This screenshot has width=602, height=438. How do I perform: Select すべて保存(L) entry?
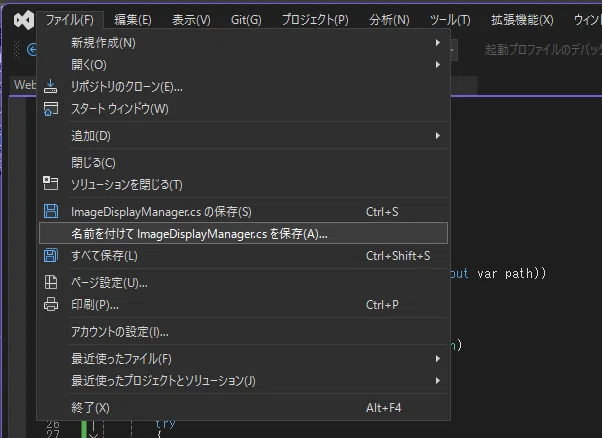click(243, 255)
